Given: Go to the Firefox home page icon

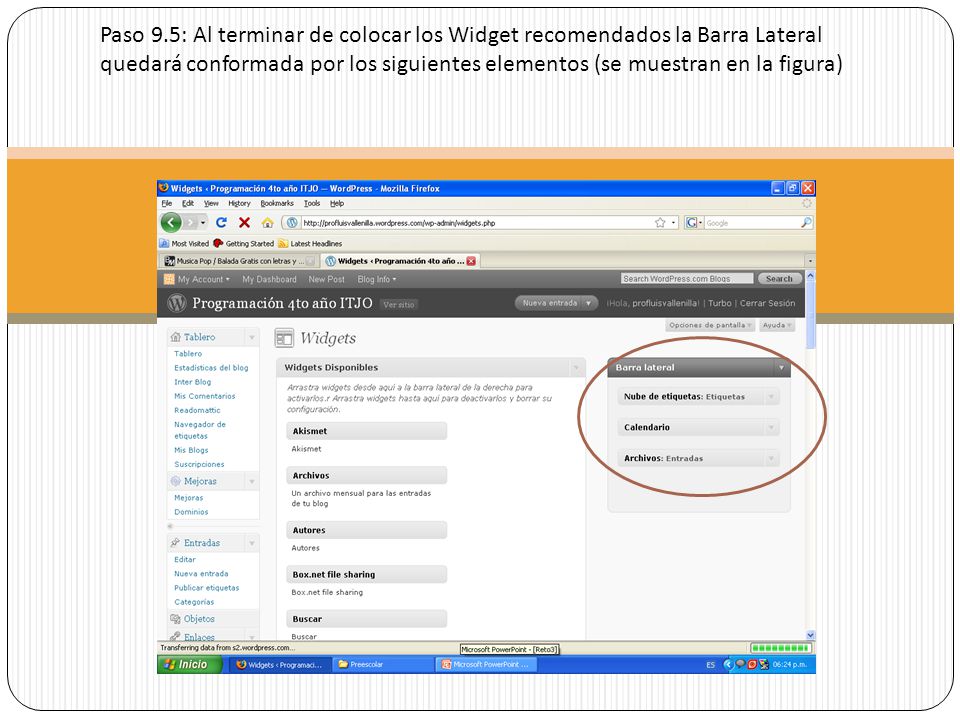Looking at the screenshot, I should coord(268,222).
